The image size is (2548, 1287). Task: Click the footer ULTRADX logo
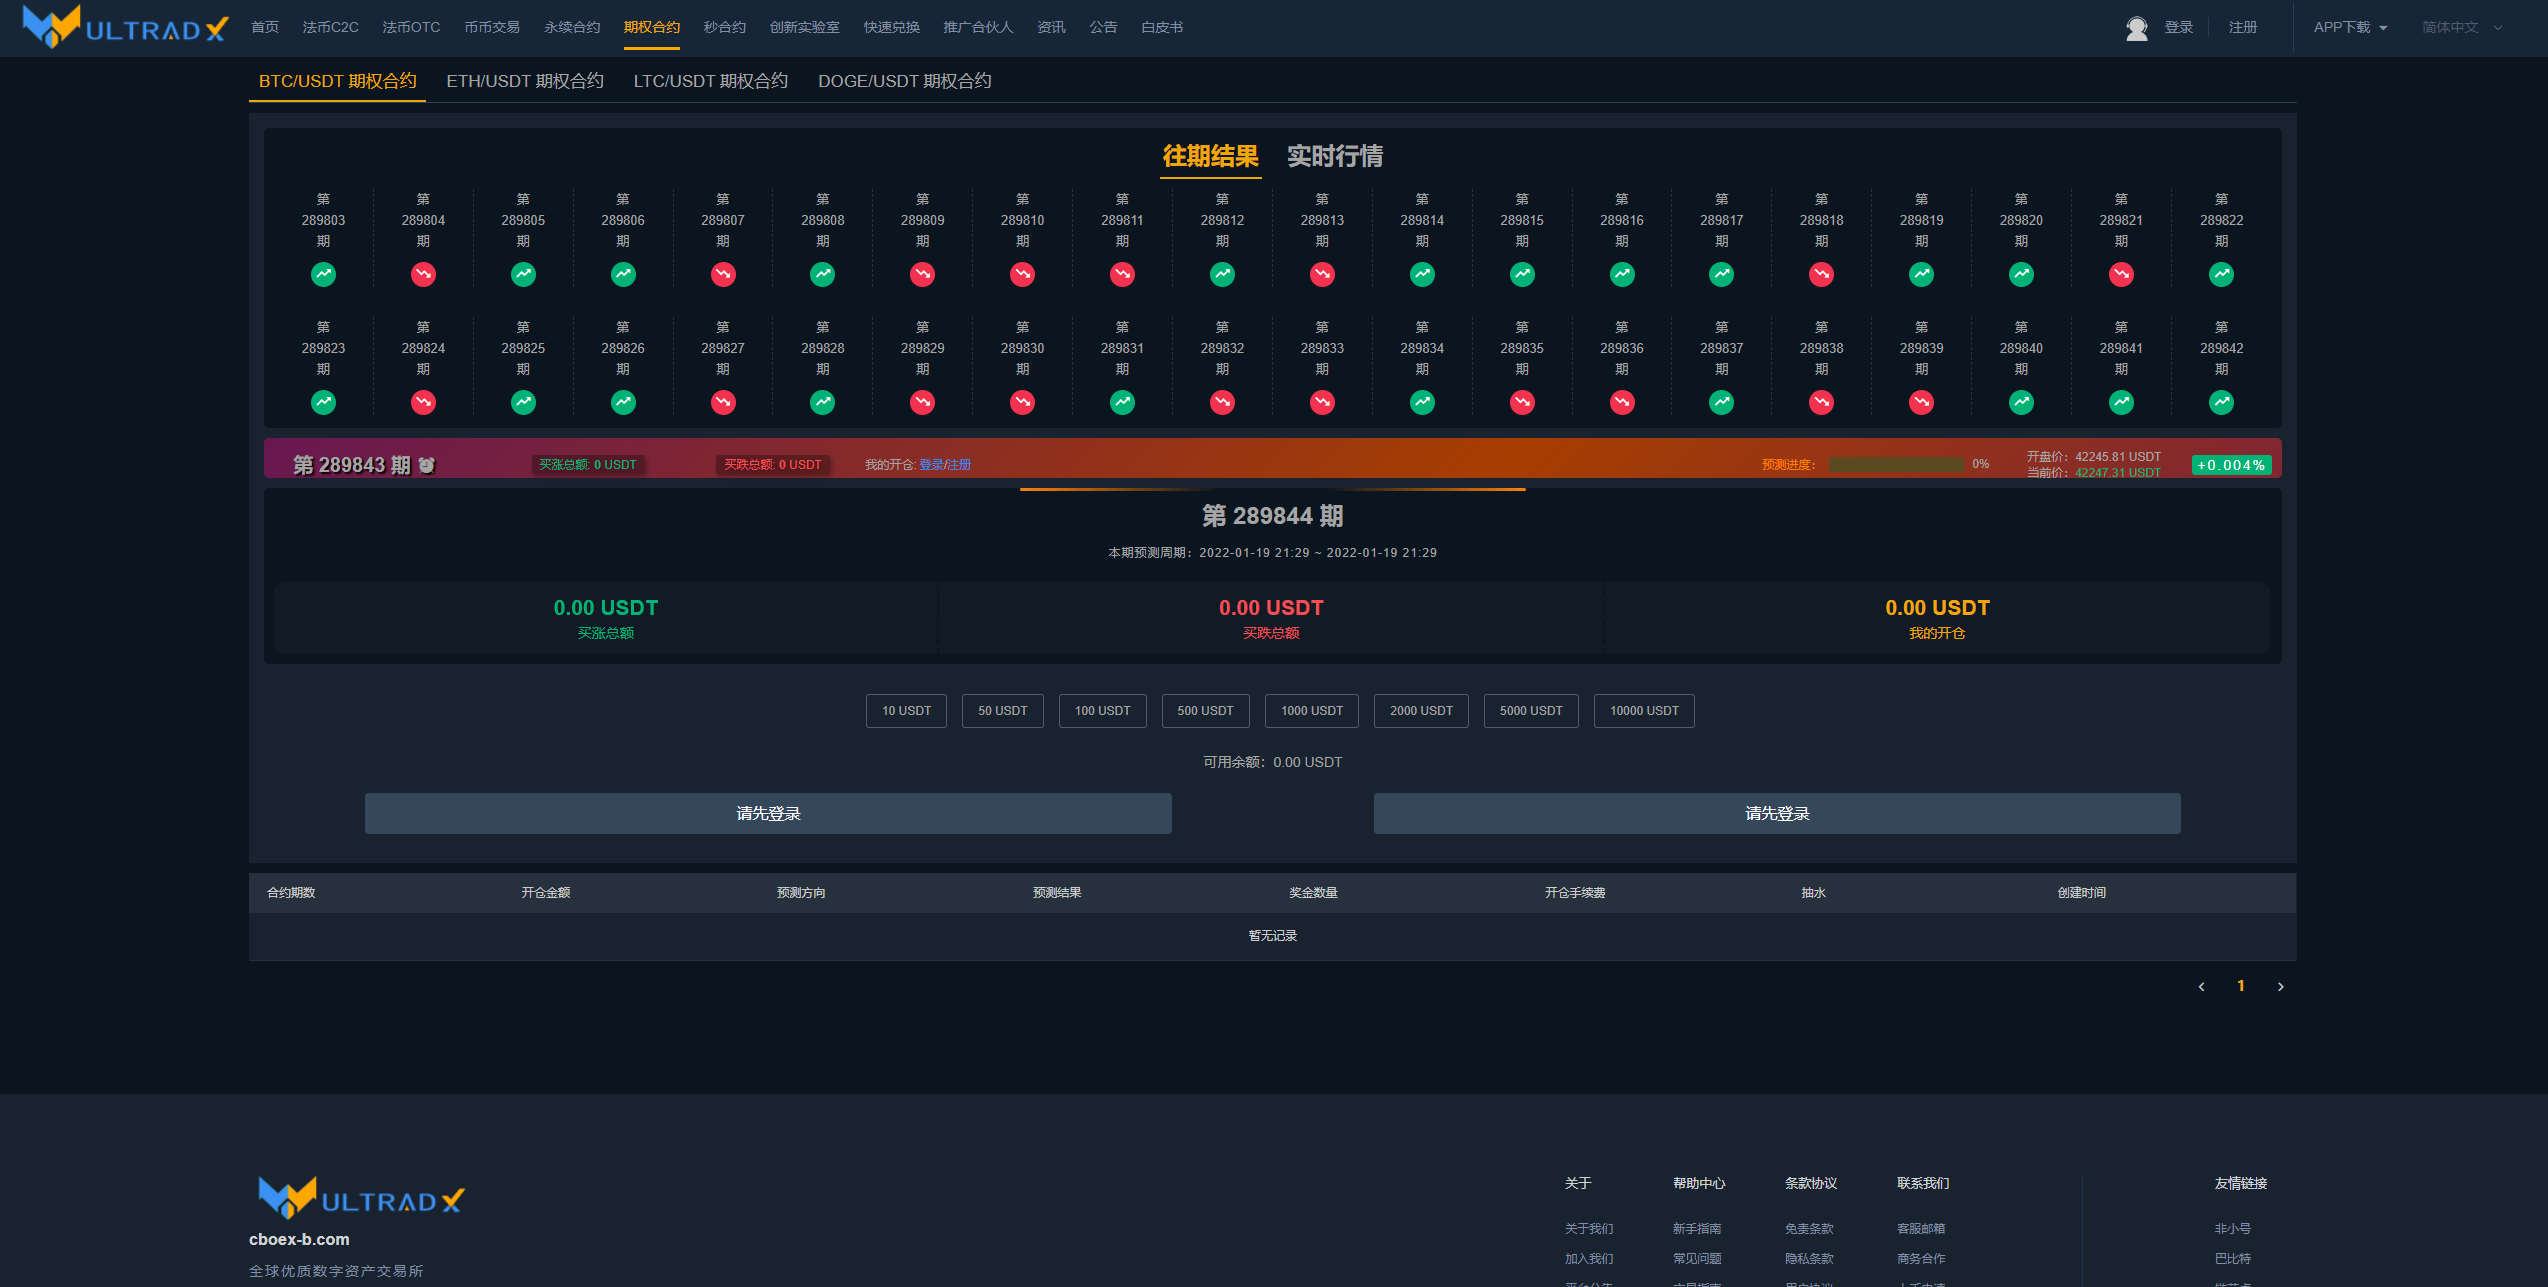point(361,1198)
